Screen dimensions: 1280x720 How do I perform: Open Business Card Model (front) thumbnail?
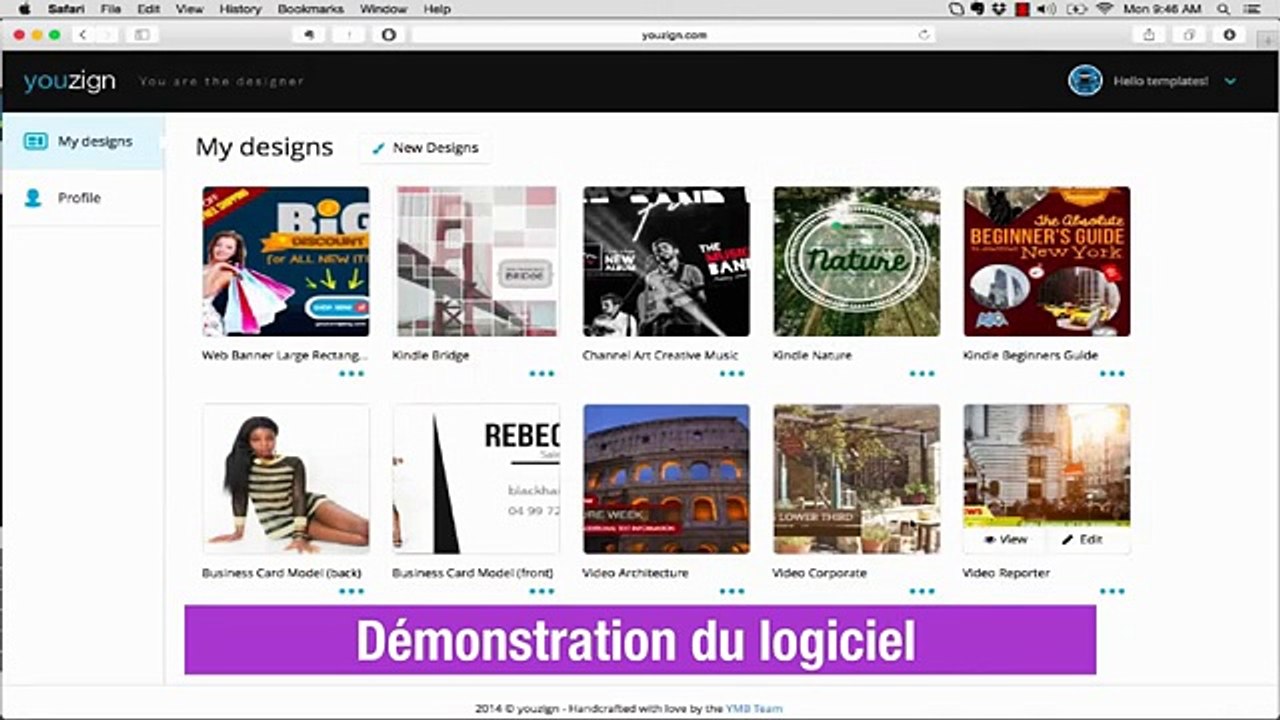tap(476, 479)
